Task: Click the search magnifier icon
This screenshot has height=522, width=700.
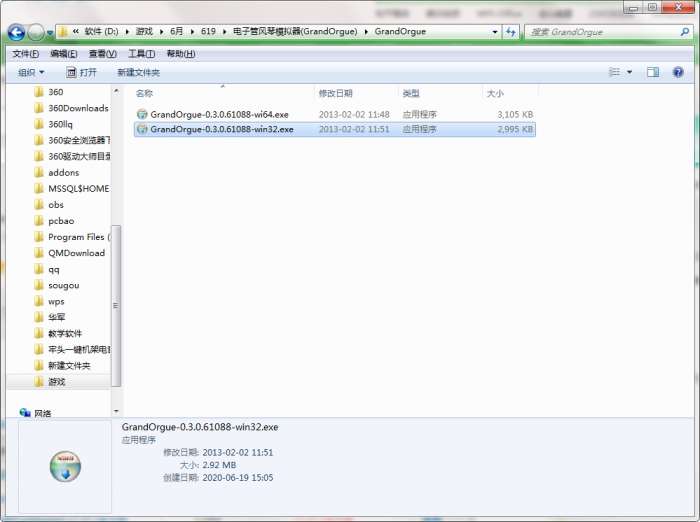Action: [x=684, y=32]
